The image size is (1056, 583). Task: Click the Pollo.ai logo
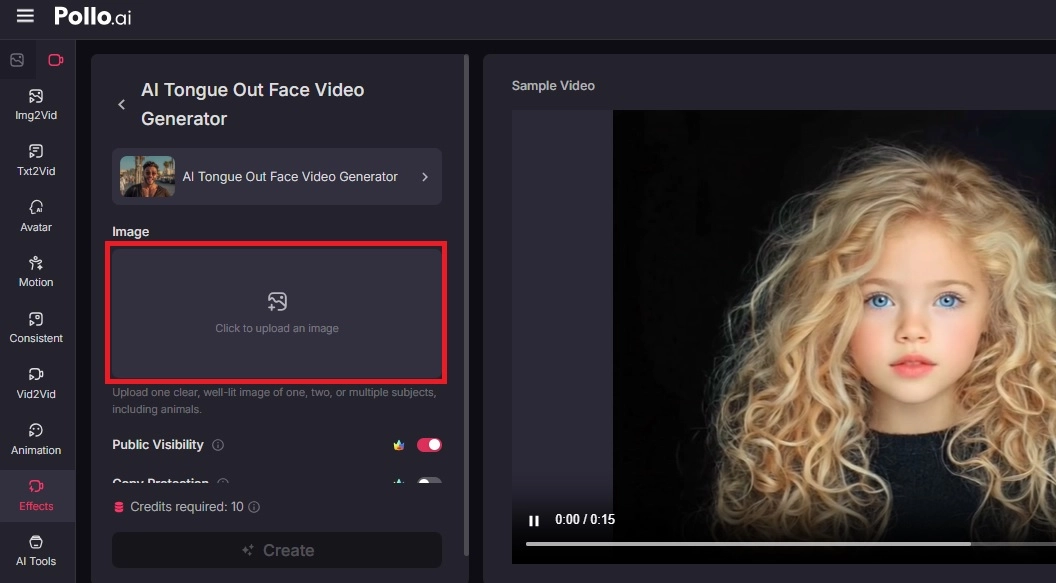click(x=92, y=16)
